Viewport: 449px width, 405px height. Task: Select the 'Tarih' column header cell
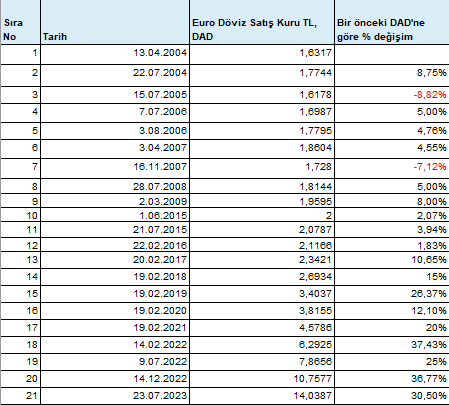coord(115,22)
